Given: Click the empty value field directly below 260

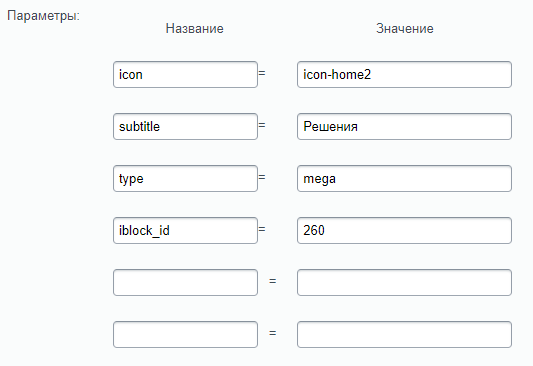Looking at the screenshot, I should (404, 282).
